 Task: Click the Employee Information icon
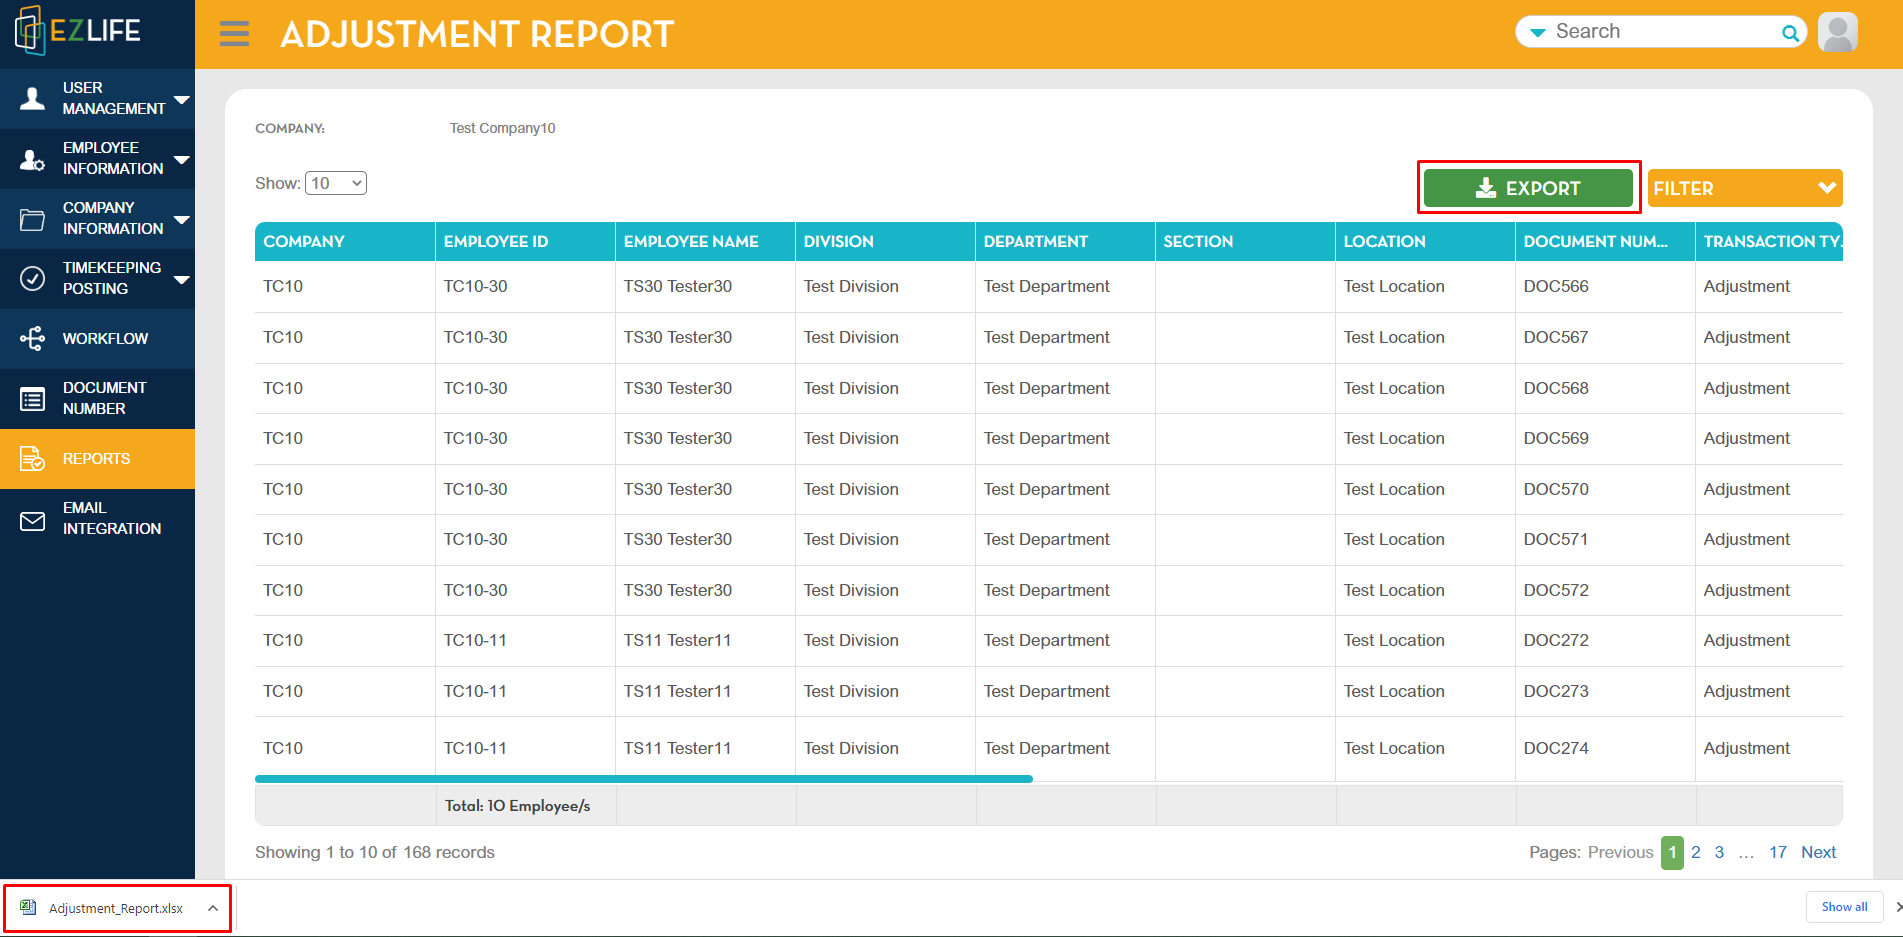[x=32, y=159]
